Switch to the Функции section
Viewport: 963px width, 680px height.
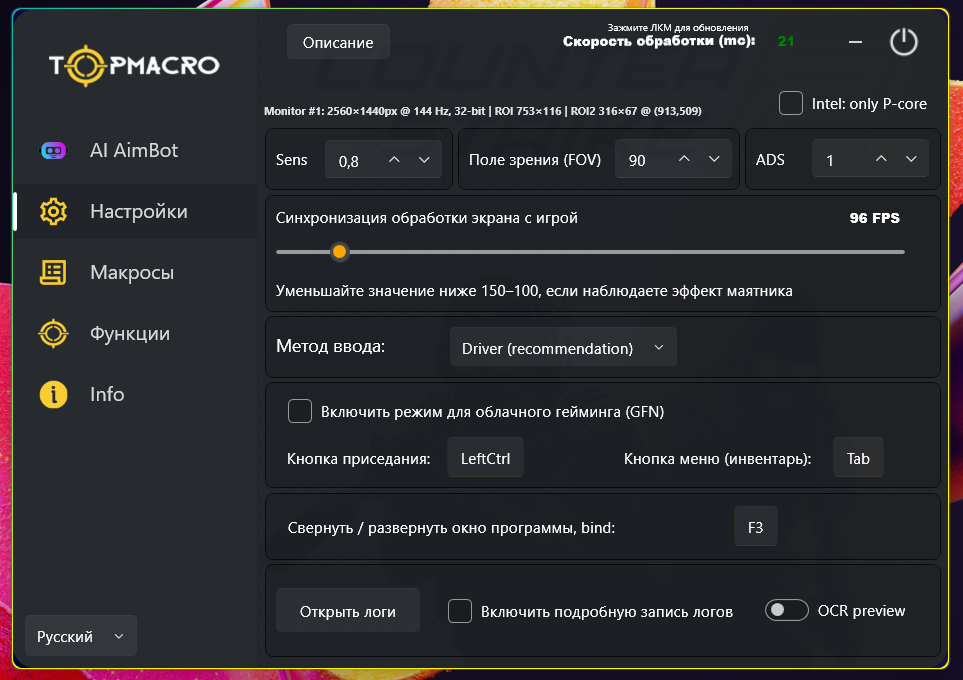(130, 334)
